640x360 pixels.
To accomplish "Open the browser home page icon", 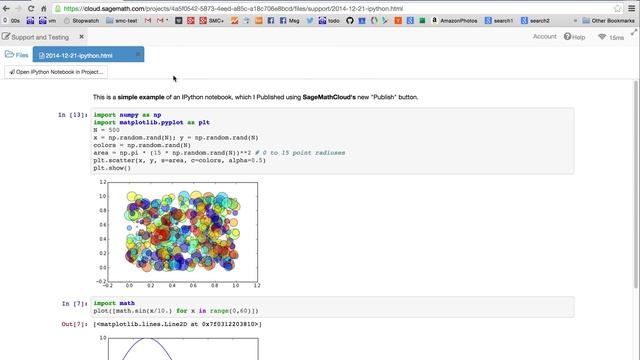I will click(44, 8).
